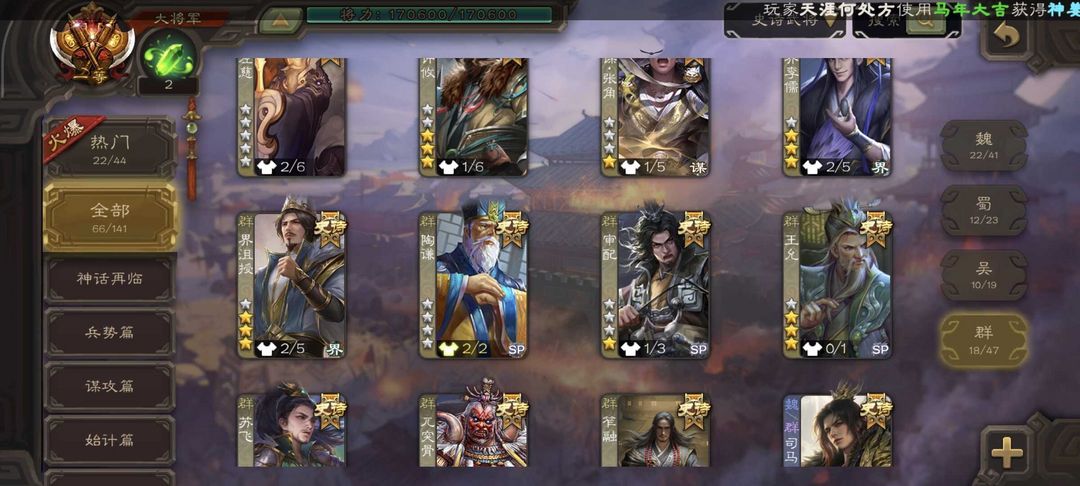Toggle the 群 faction filter

[984, 340]
